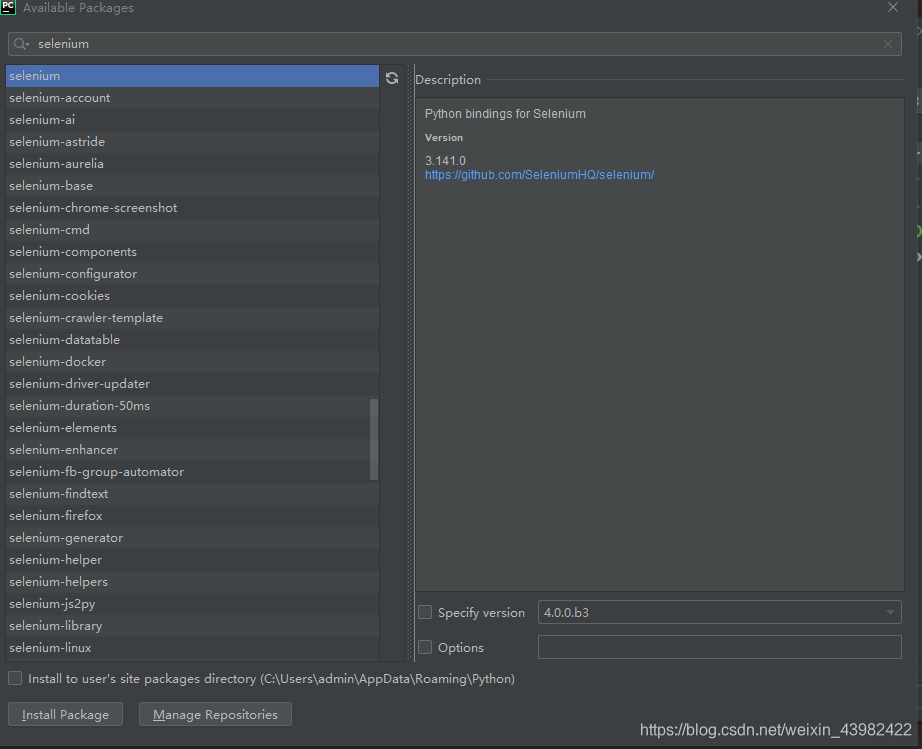Select selenium-account in the list

(x=192, y=98)
